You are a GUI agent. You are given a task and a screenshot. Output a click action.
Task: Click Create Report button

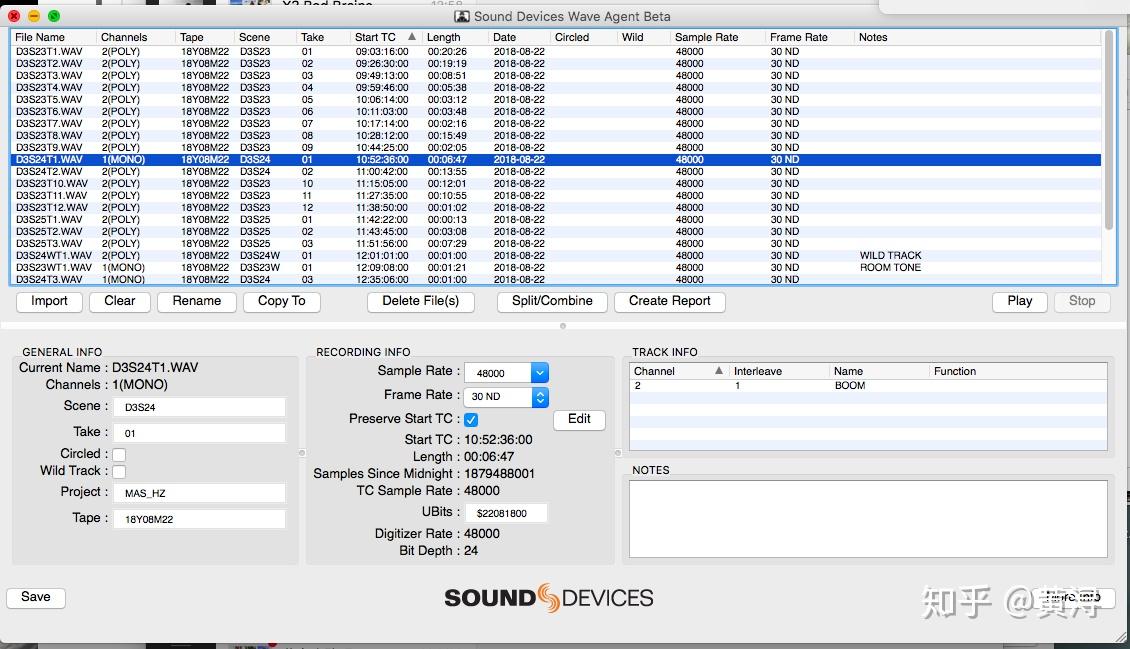tap(669, 301)
